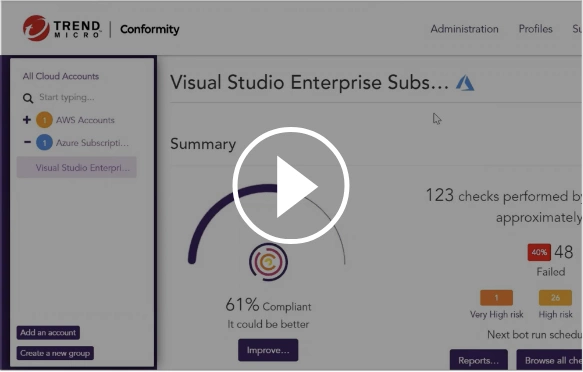Click the circular Conformity compliance icon
583x372 pixels.
point(268,262)
